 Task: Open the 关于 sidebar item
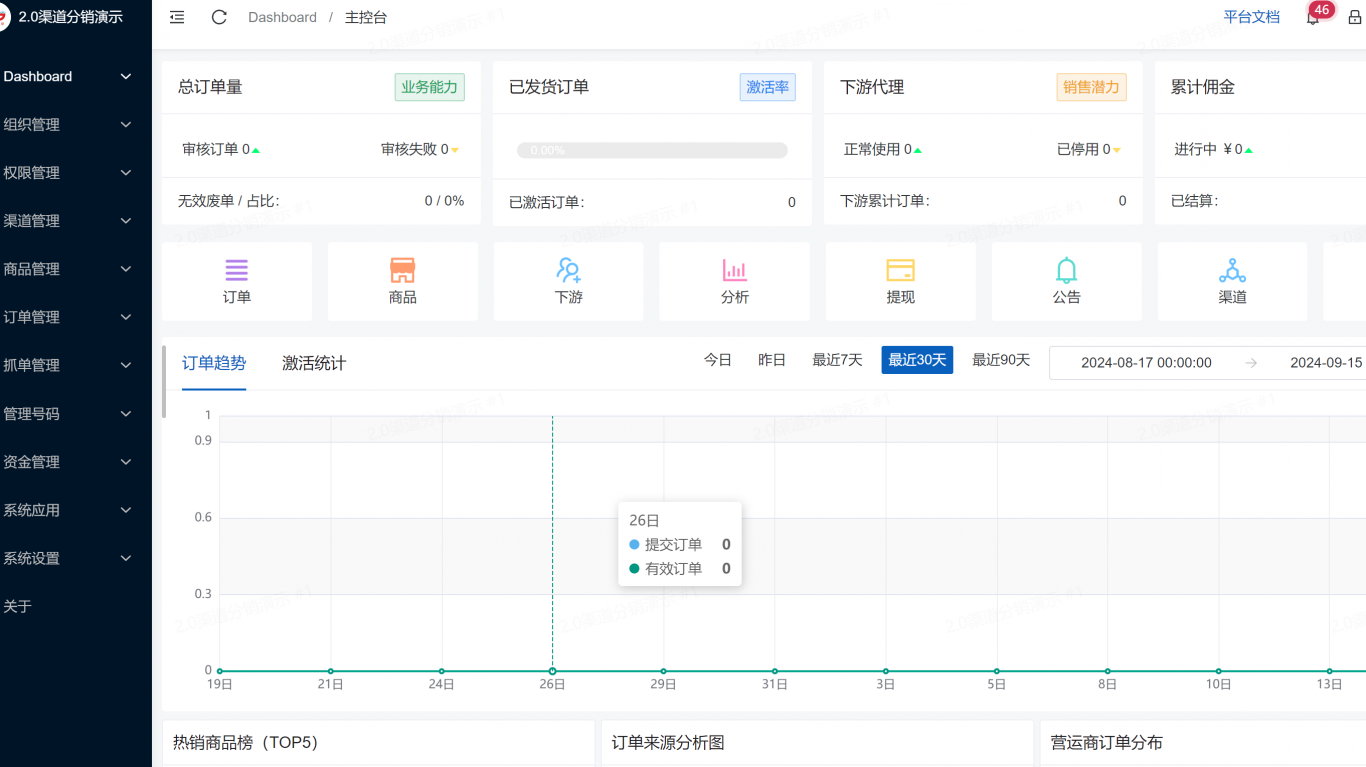click(x=76, y=606)
